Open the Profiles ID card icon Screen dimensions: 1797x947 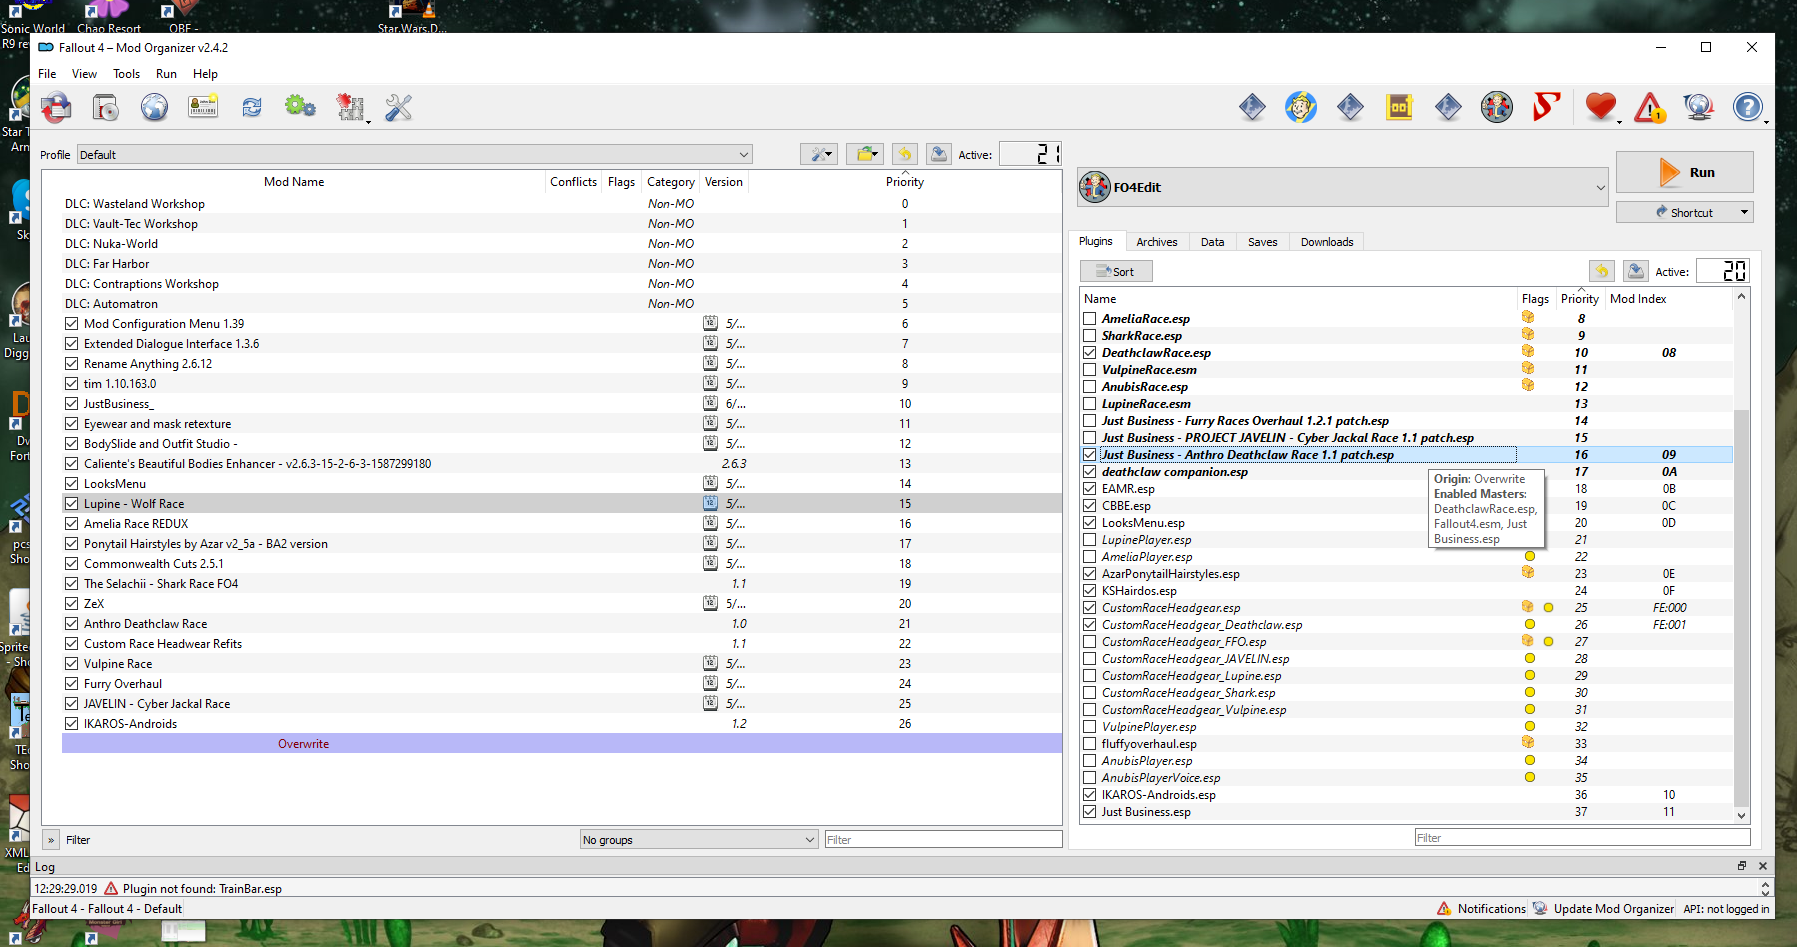(x=203, y=107)
